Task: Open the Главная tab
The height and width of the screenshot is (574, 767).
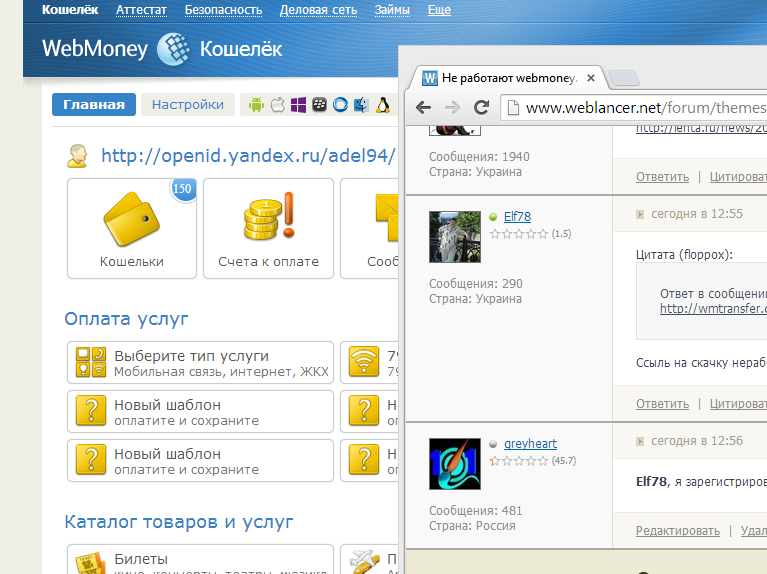Action: (93, 105)
